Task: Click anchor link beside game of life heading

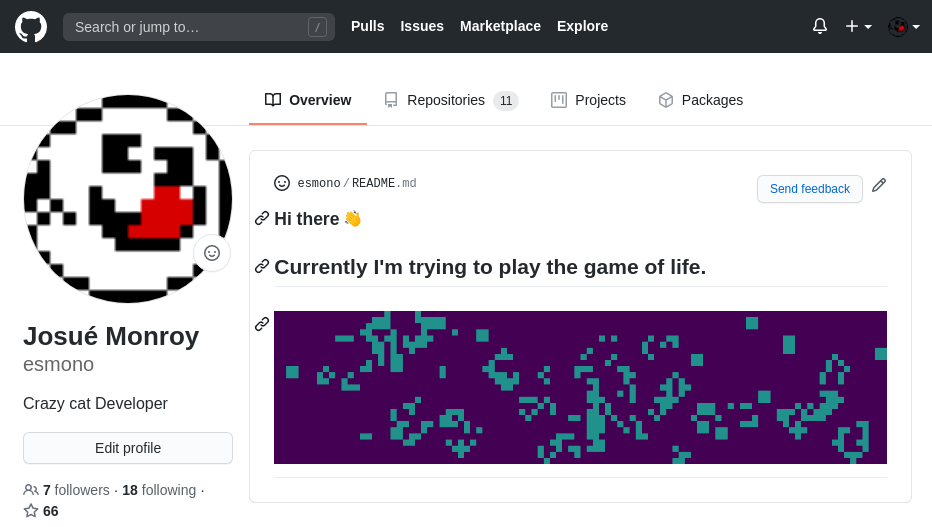Action: click(262, 266)
